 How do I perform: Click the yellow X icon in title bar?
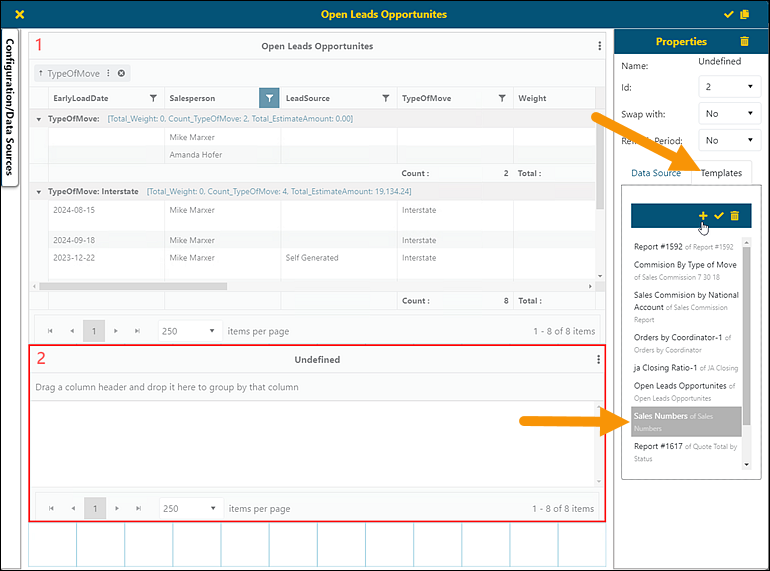(19, 14)
